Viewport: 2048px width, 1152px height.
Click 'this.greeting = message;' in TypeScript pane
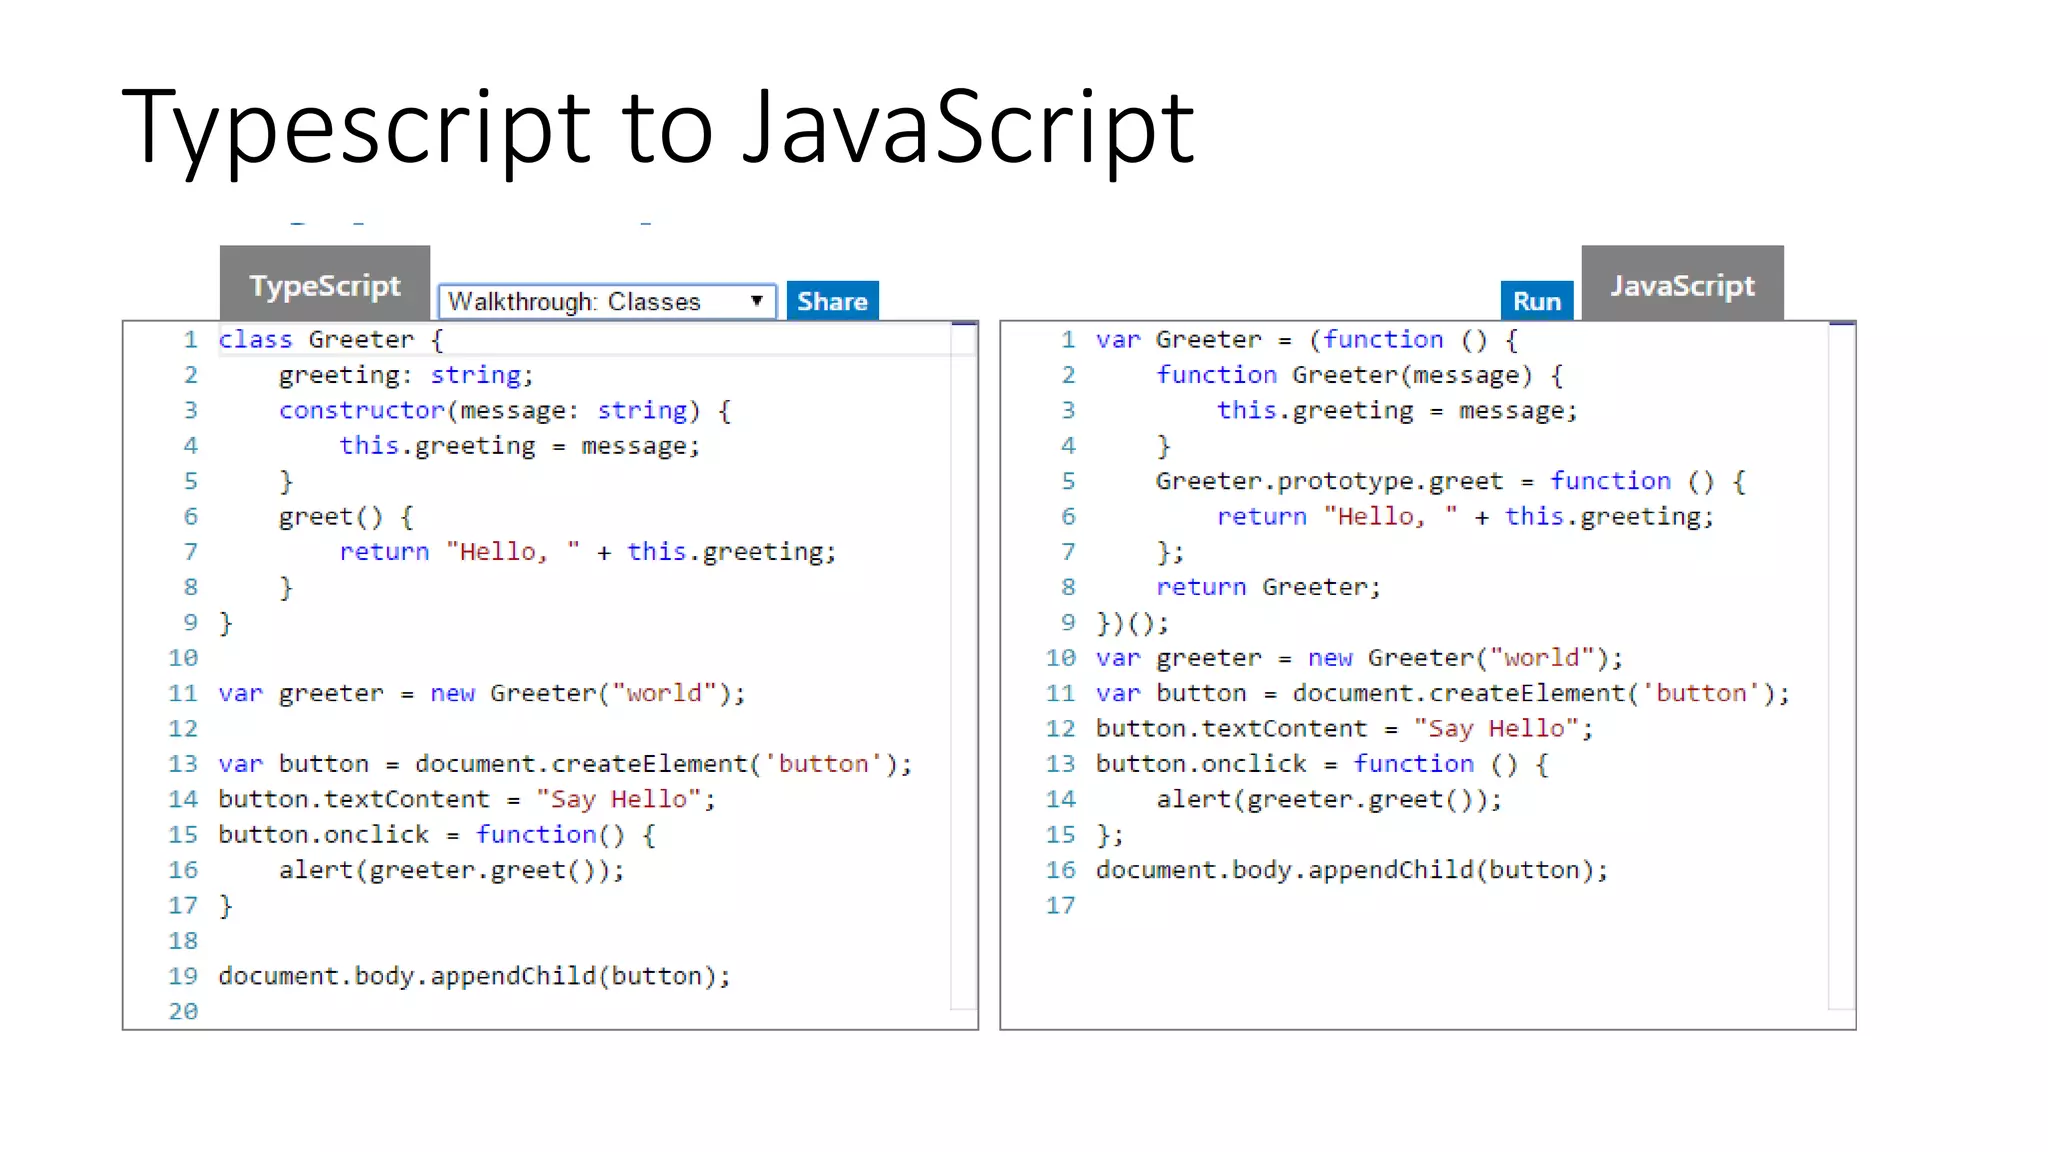519,446
